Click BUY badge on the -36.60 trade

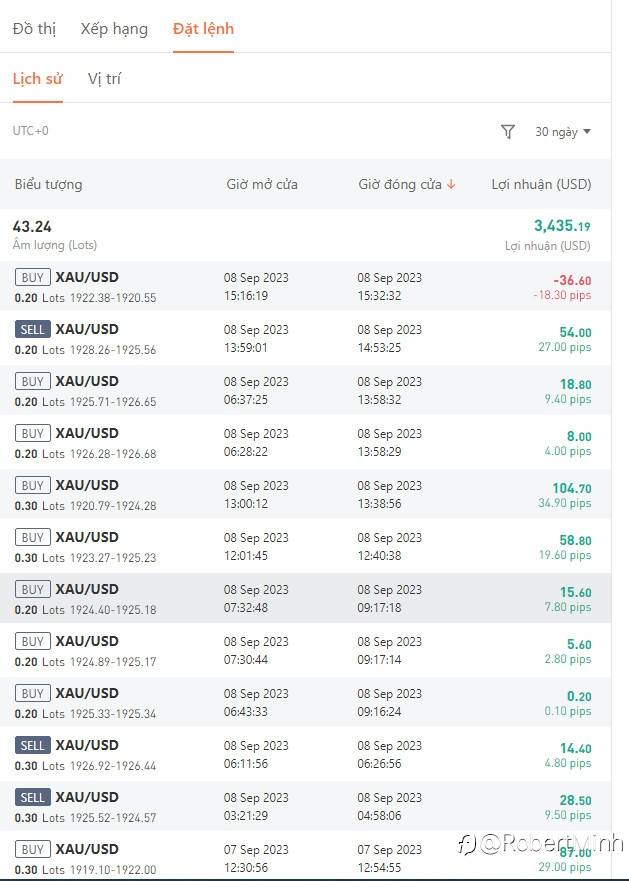(32, 277)
